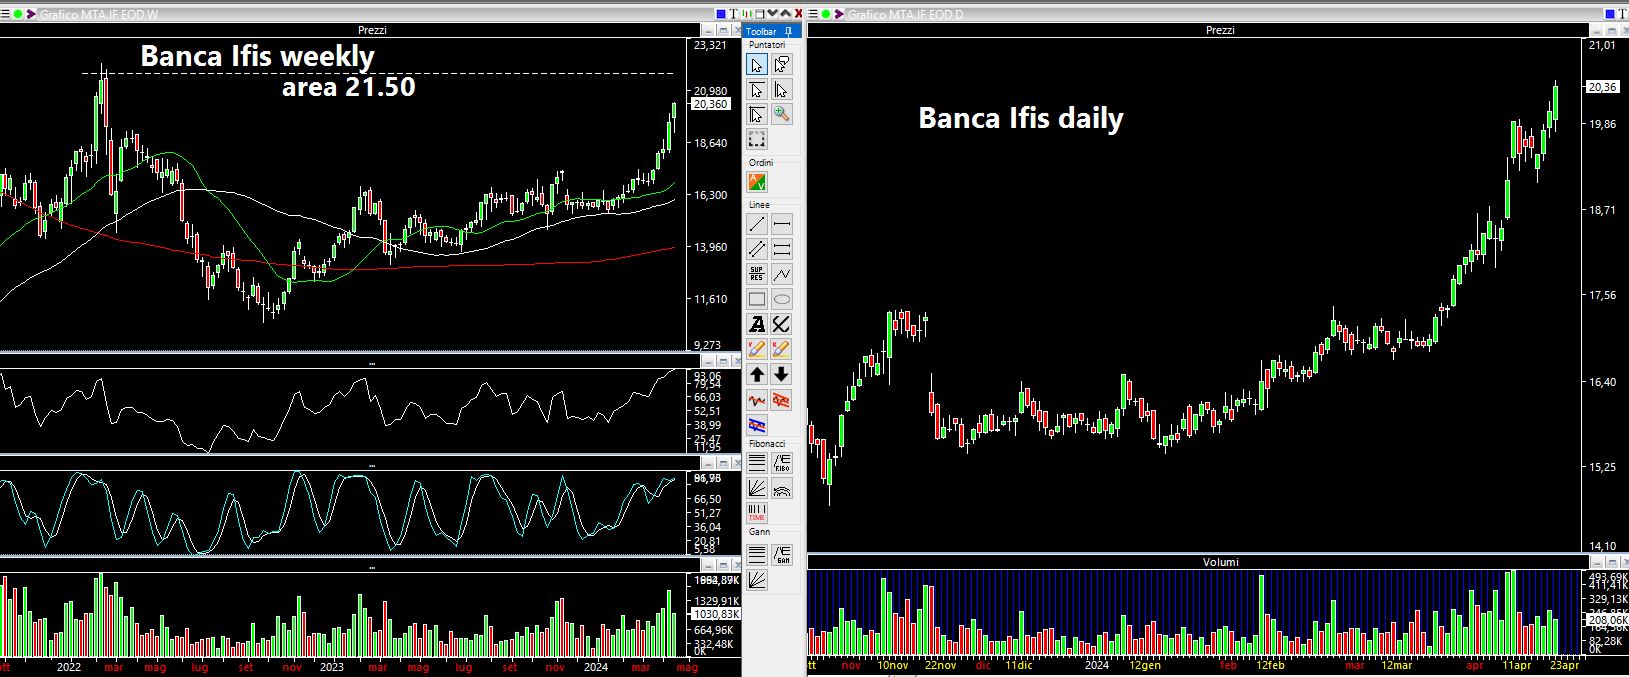Click the SUP RES support resistance tool
This screenshot has height=677, width=1629.
click(x=757, y=274)
